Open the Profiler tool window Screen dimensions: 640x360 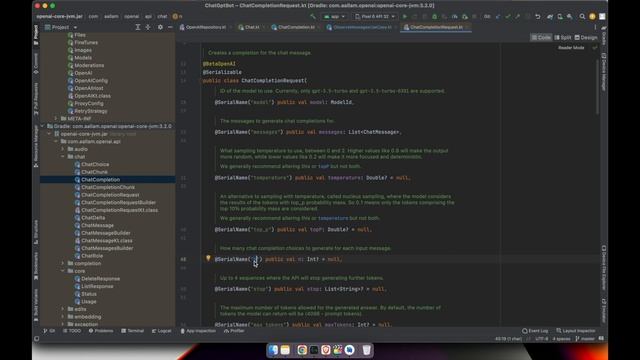234,331
